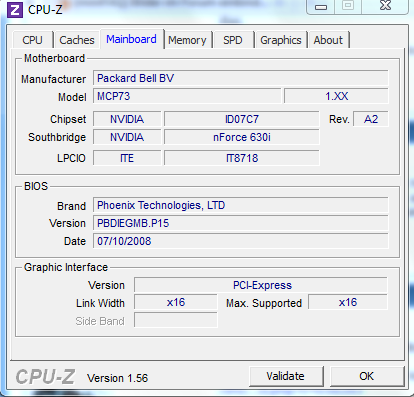Click the chipset ID field ID07C7
Viewport: 414px width, 397px height.
242,119
